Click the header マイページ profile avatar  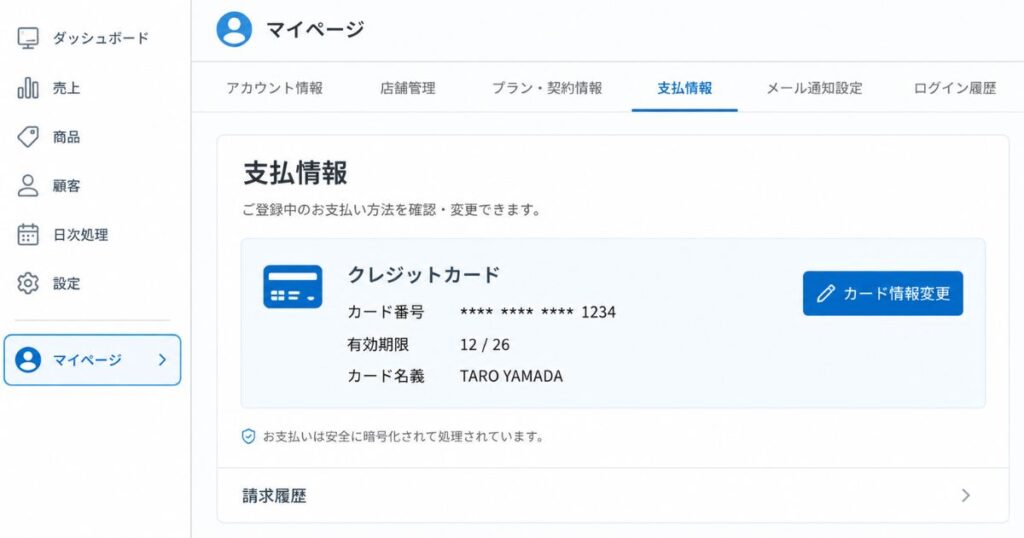[x=234, y=29]
